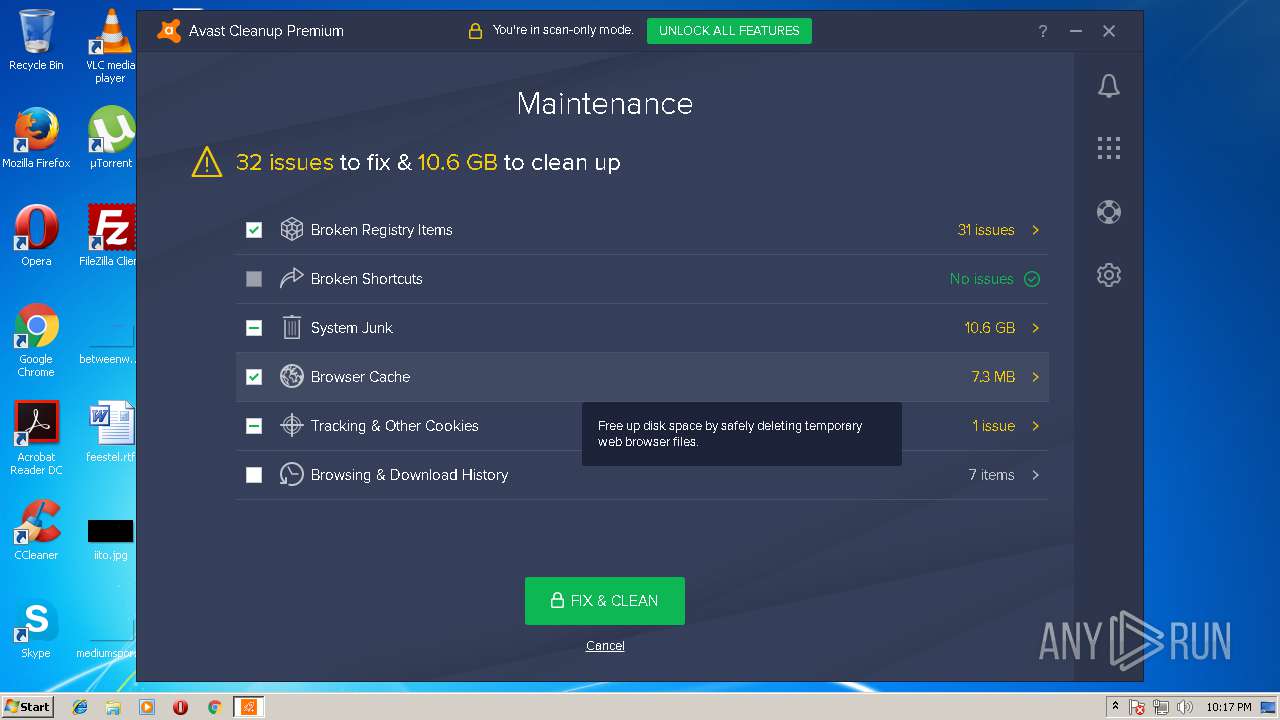The height and width of the screenshot is (720, 1280).
Task: Click the 10.6 GB System Junk value
Action: pyautogui.click(x=990, y=328)
